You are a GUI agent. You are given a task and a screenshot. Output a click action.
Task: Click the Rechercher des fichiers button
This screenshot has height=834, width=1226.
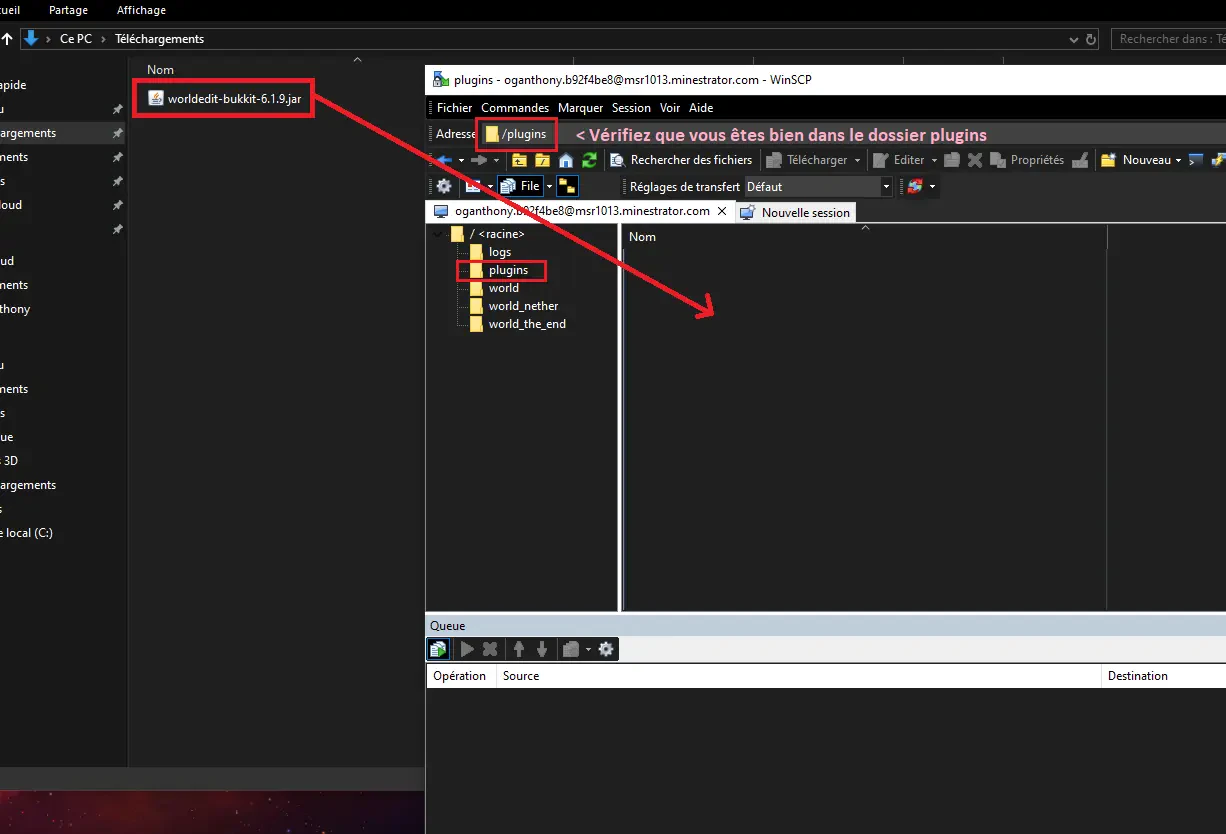coord(680,160)
